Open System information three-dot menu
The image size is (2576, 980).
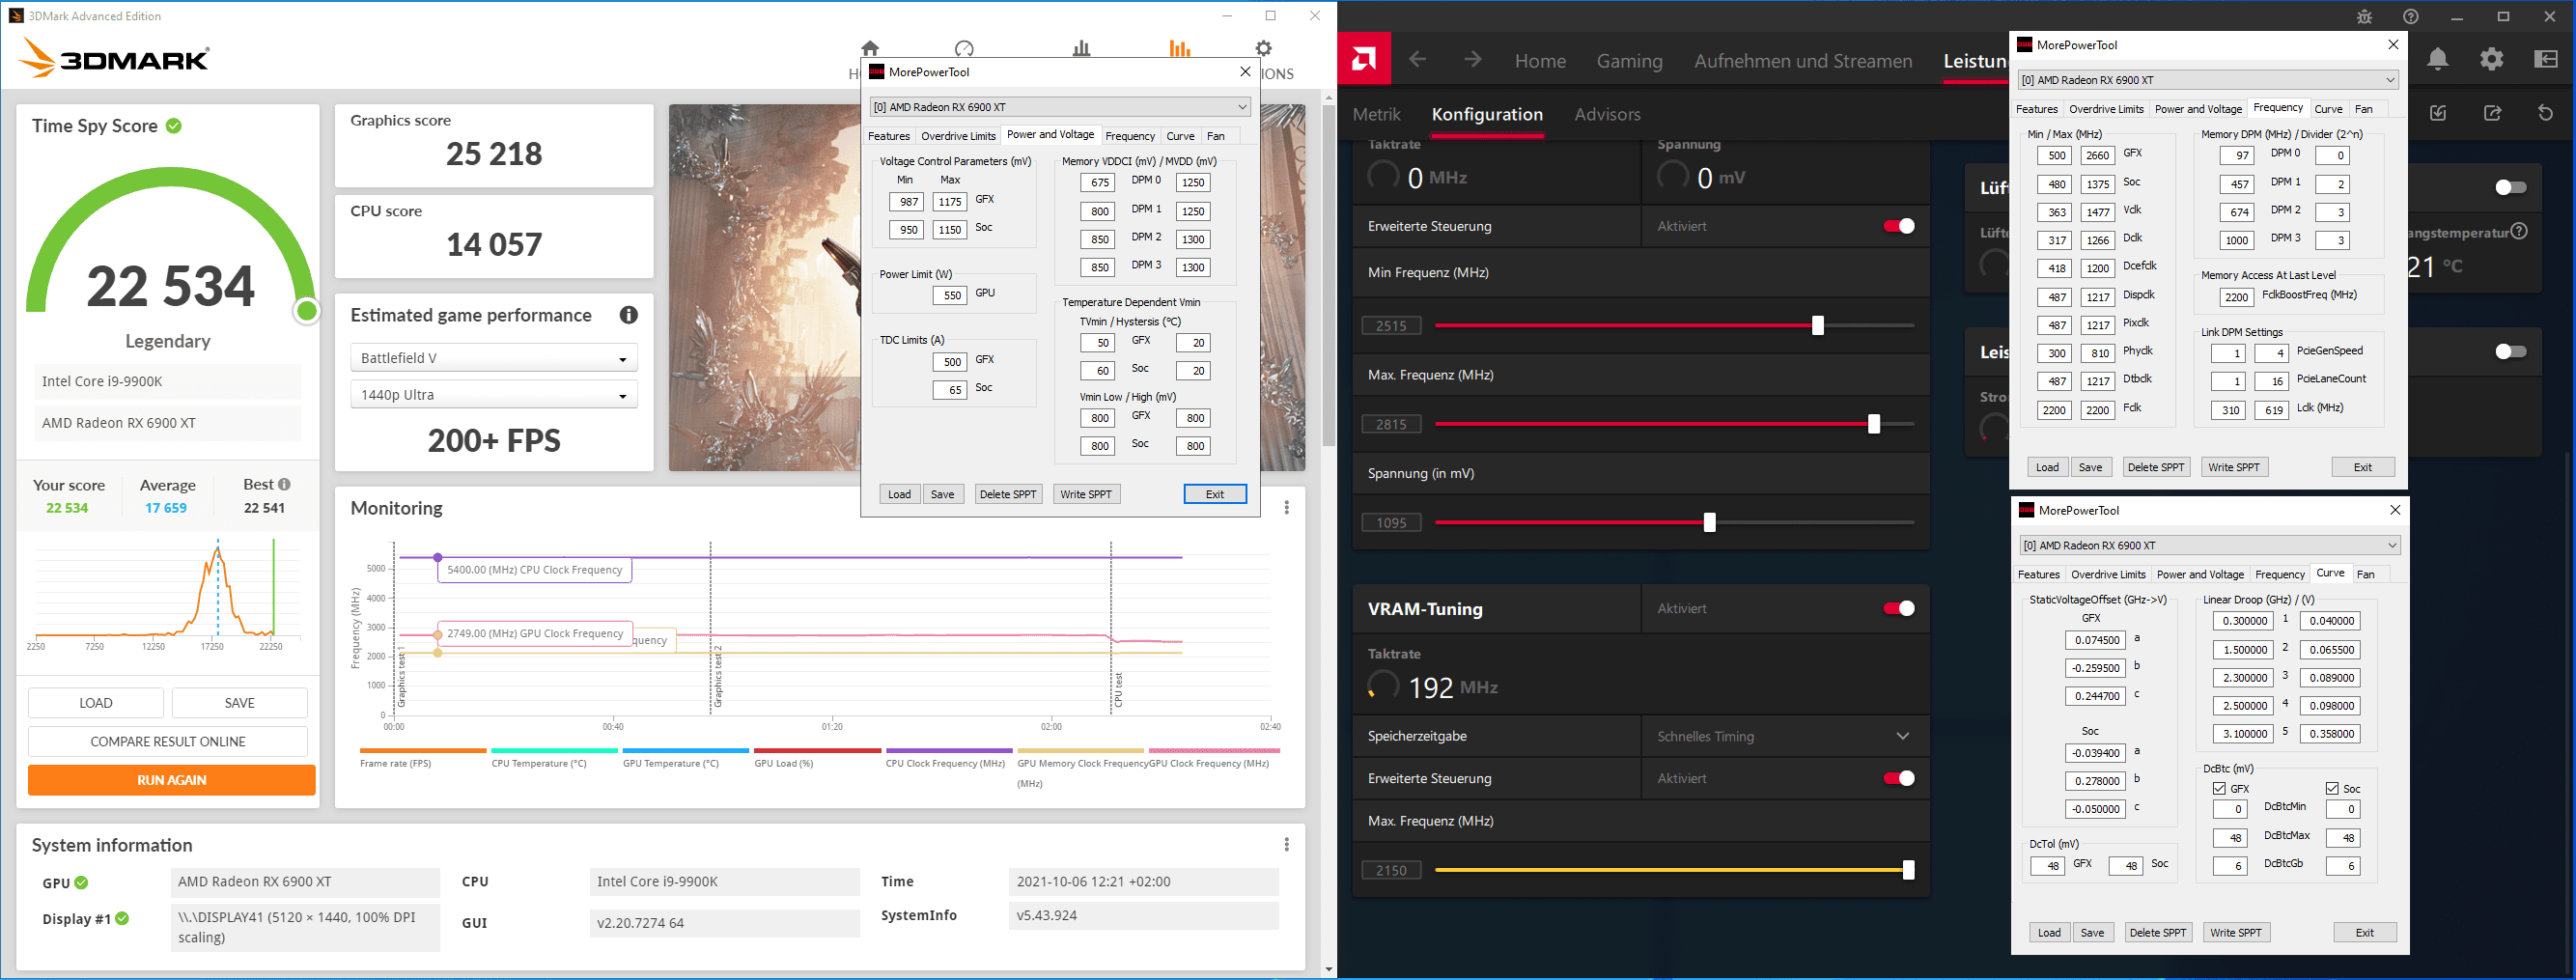tap(1286, 845)
